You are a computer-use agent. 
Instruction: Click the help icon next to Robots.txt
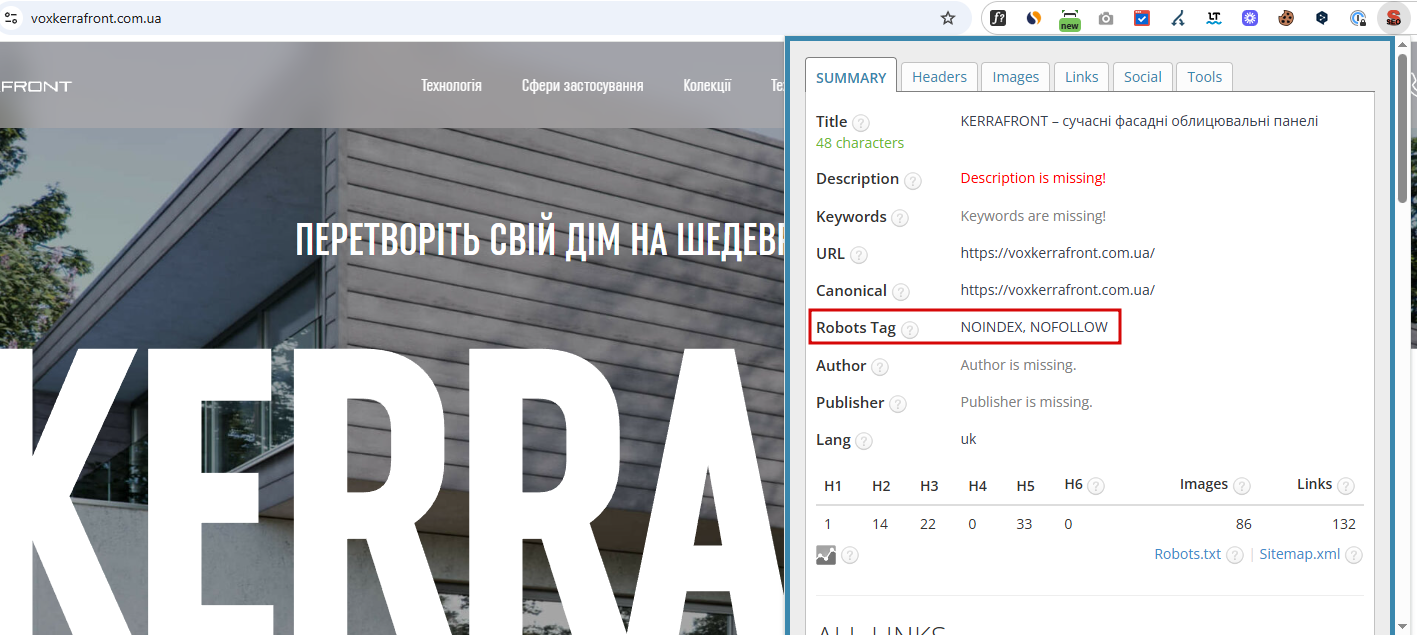pyautogui.click(x=1235, y=555)
